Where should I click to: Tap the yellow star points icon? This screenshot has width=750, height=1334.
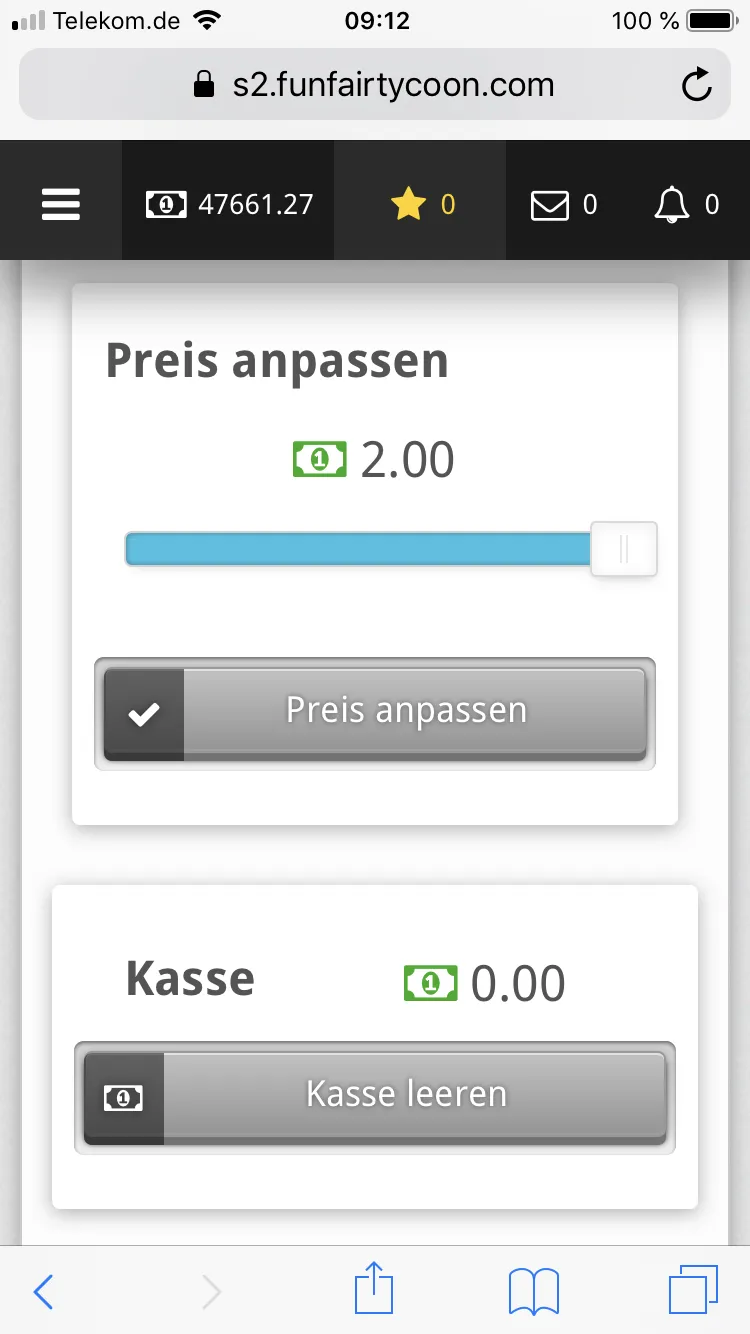pos(408,205)
